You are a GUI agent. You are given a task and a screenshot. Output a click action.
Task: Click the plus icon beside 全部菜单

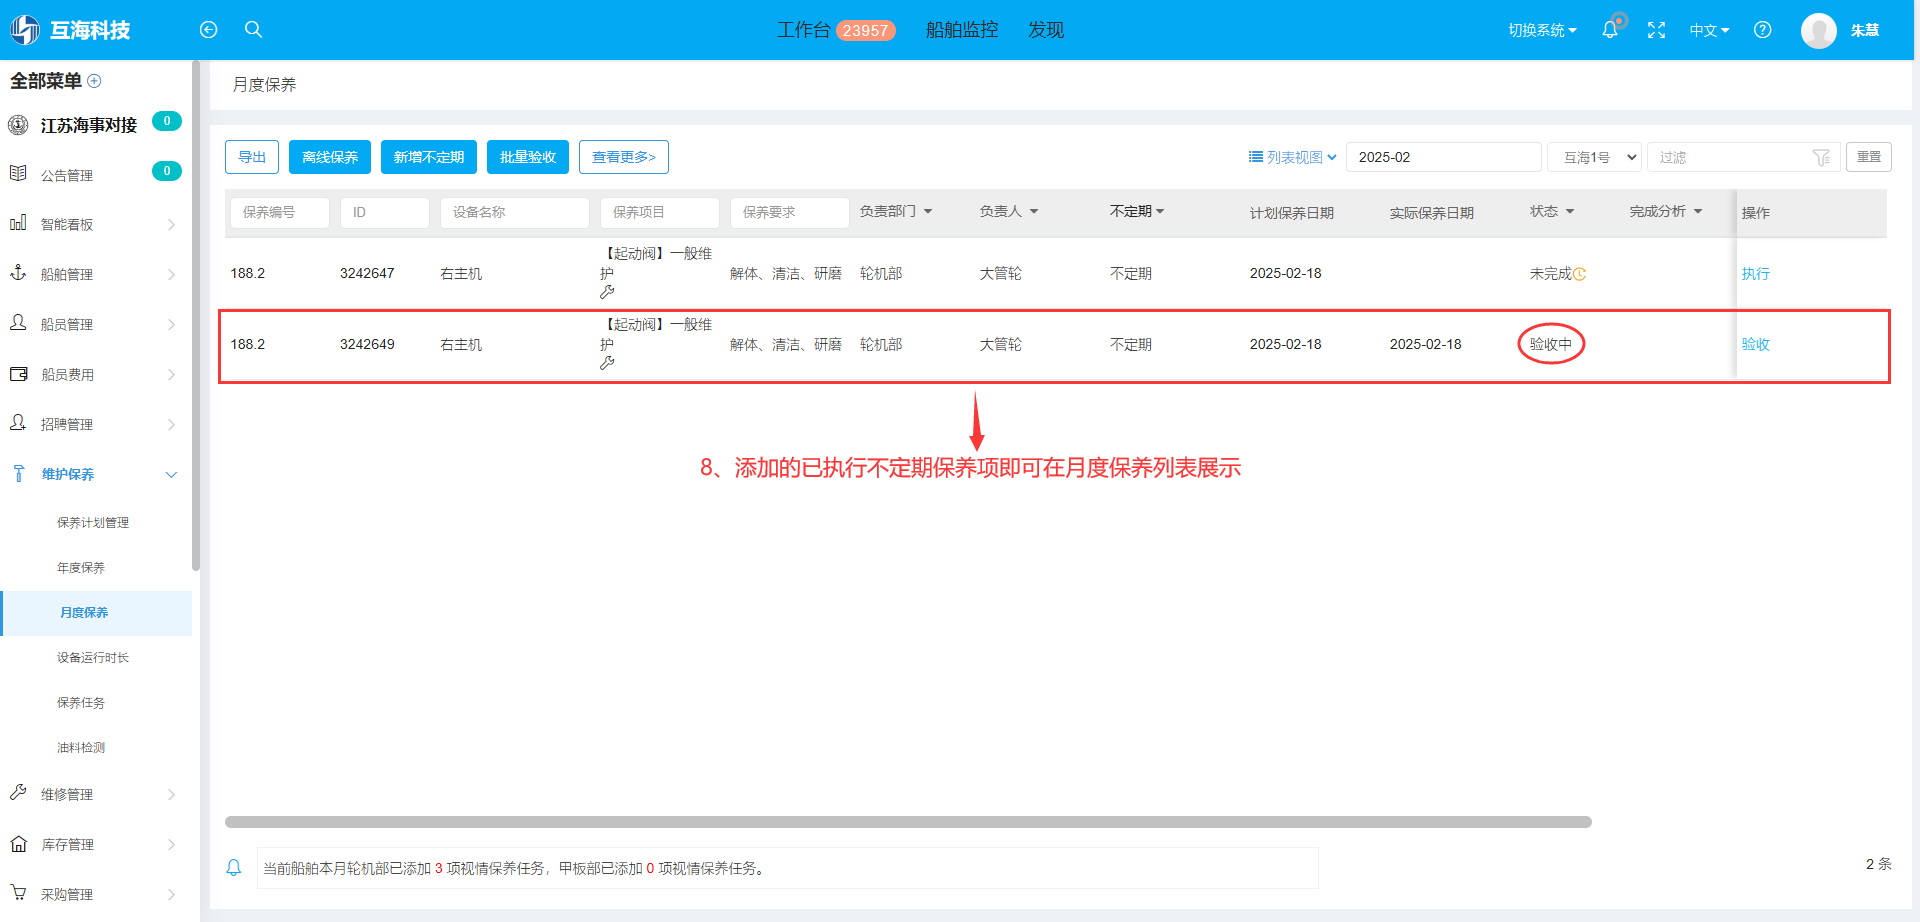pyautogui.click(x=94, y=81)
